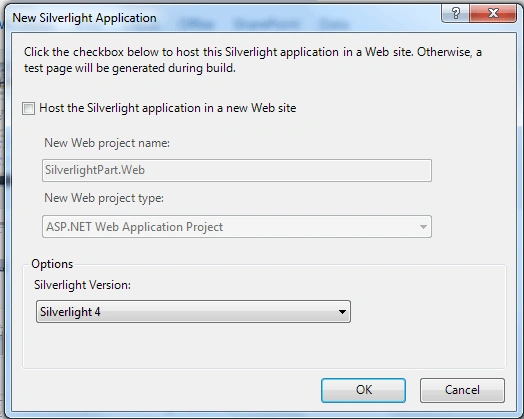Open the ASP.NET Web Application Project combo box
Viewport: 524px width, 419px height.
click(x=237, y=227)
